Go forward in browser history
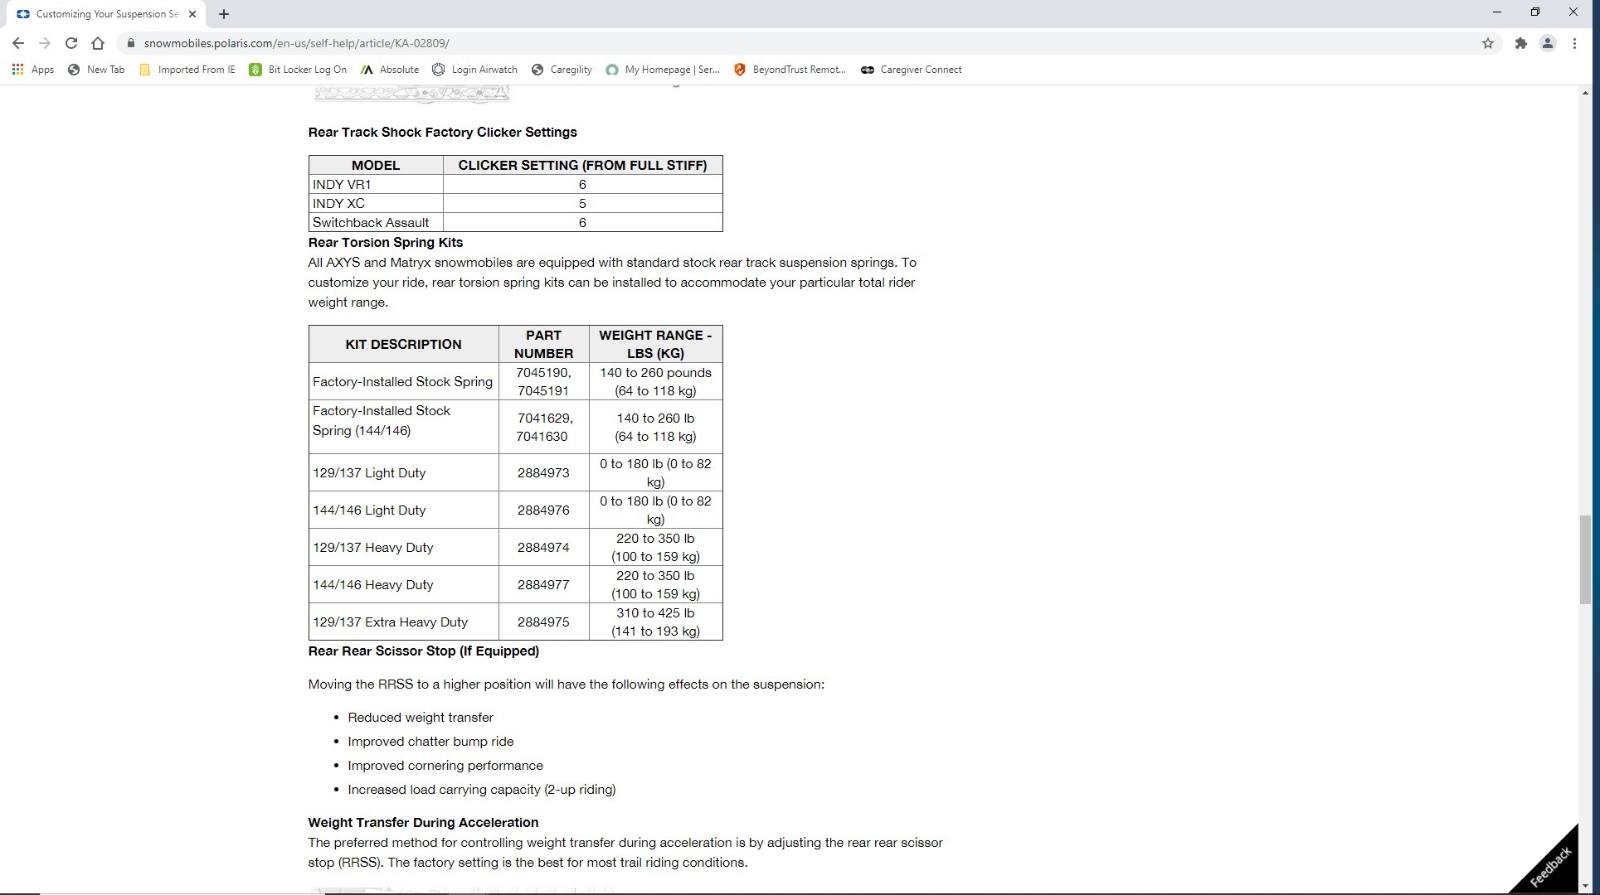The width and height of the screenshot is (1600, 895). [44, 43]
